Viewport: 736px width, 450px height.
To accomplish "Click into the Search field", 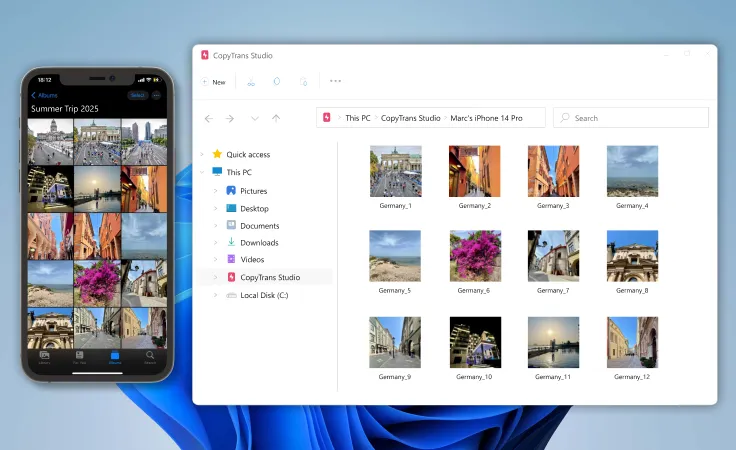I will pyautogui.click(x=630, y=118).
